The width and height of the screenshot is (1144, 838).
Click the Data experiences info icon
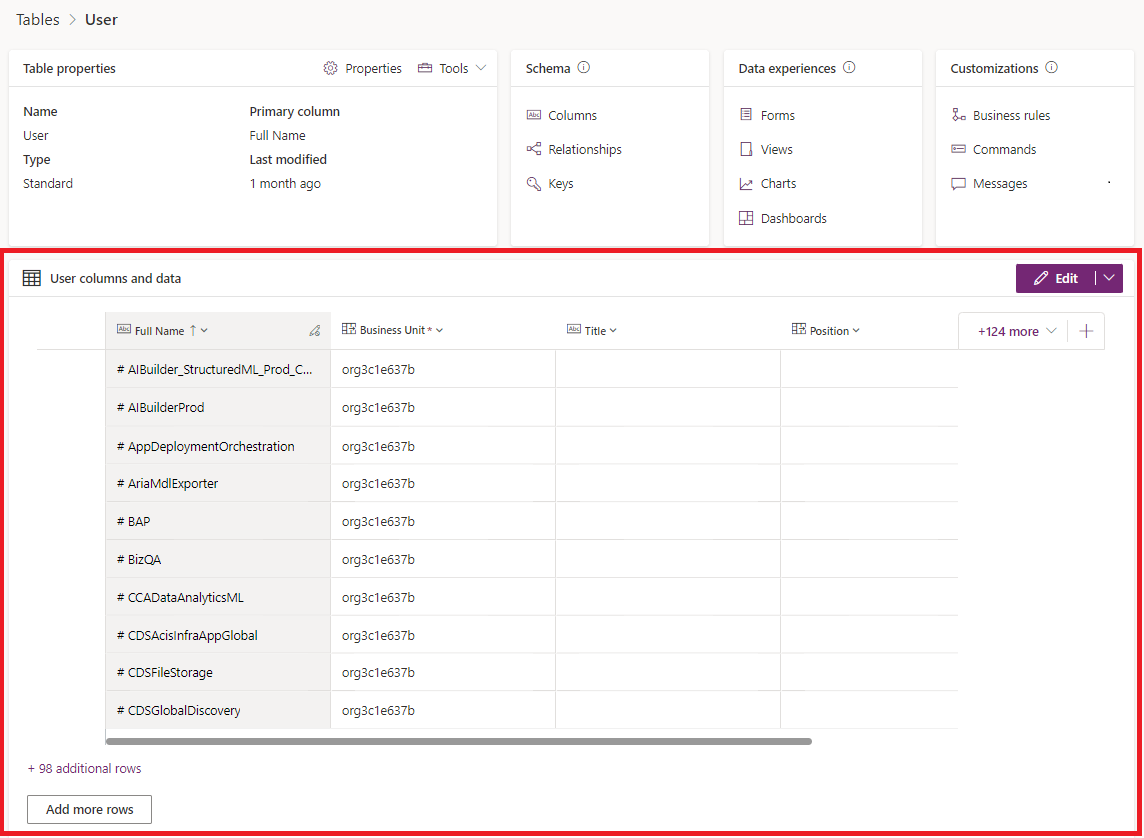[x=849, y=68]
